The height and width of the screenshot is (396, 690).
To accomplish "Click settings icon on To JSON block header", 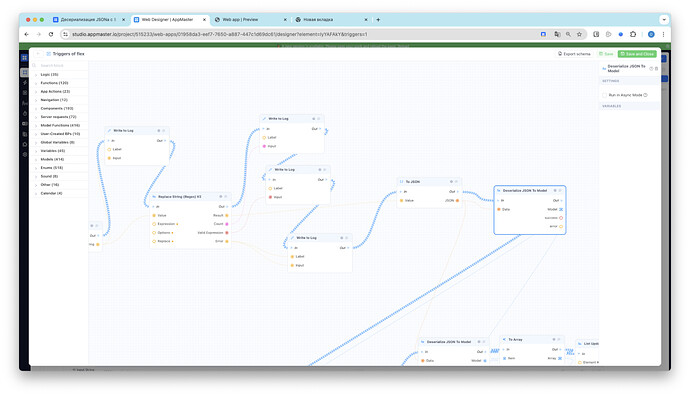I will point(451,182).
